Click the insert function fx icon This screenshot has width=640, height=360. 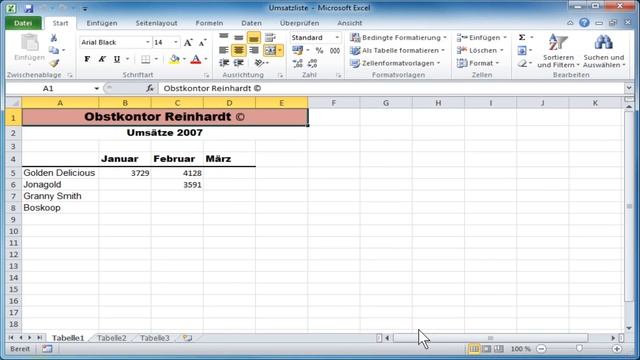150,88
